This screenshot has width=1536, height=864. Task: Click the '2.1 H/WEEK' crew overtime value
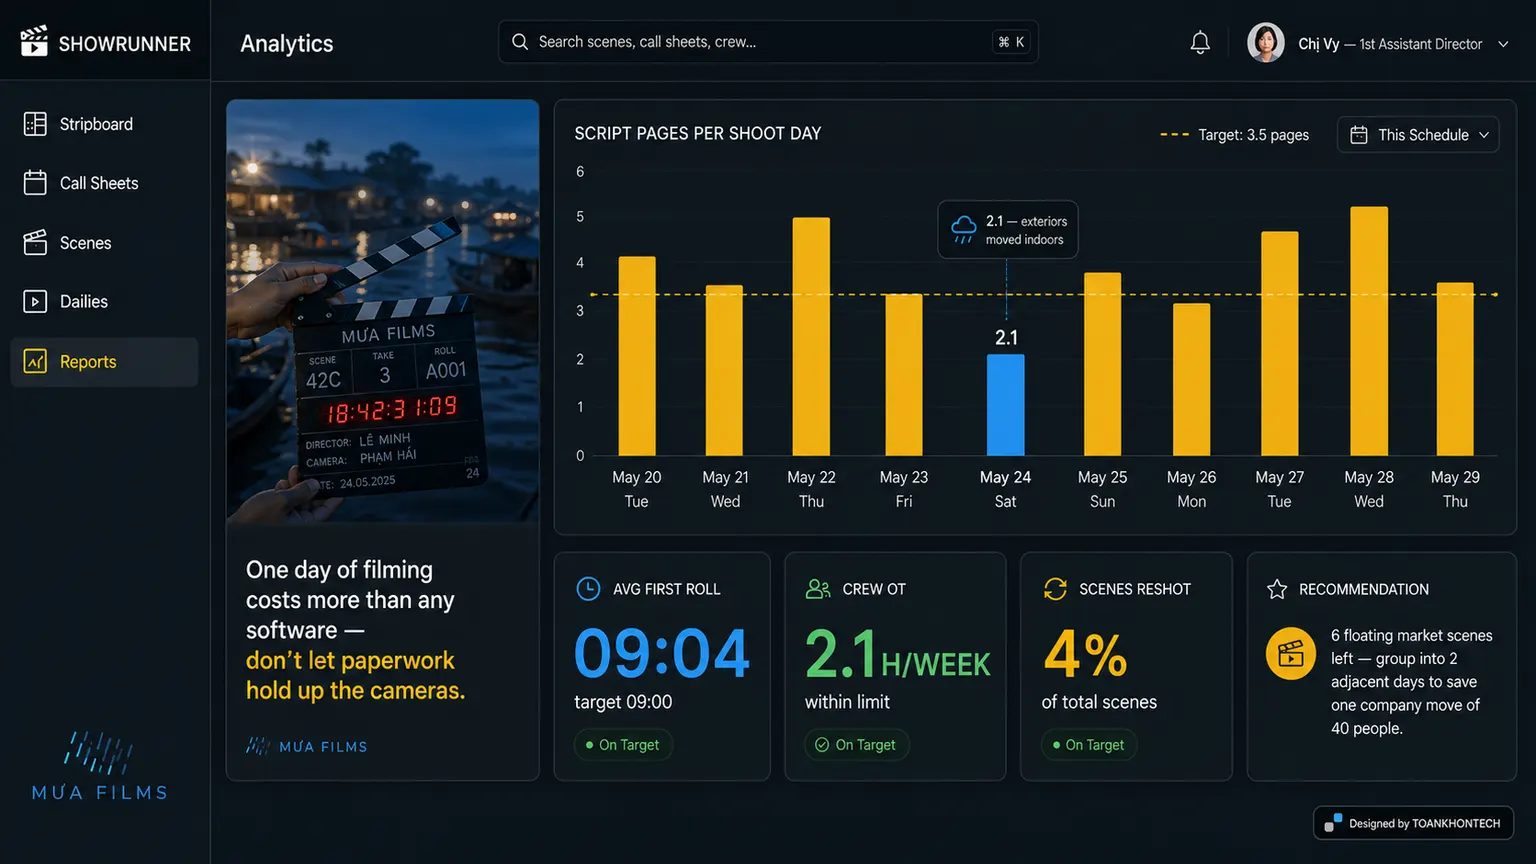[898, 655]
